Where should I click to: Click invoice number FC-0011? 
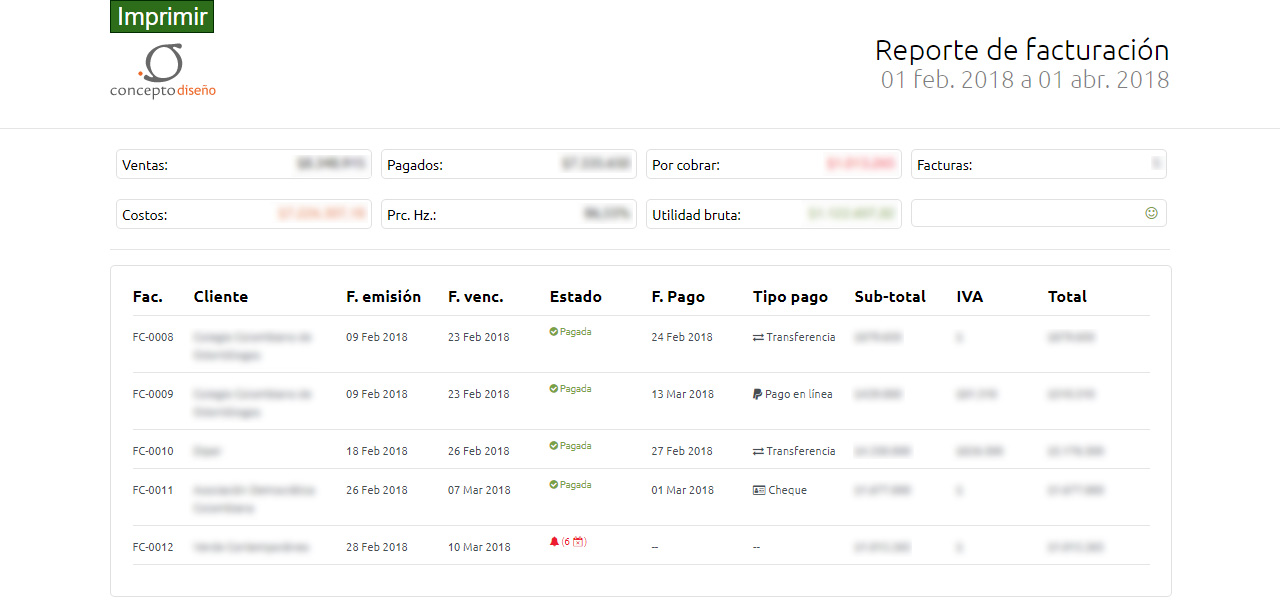(x=153, y=491)
